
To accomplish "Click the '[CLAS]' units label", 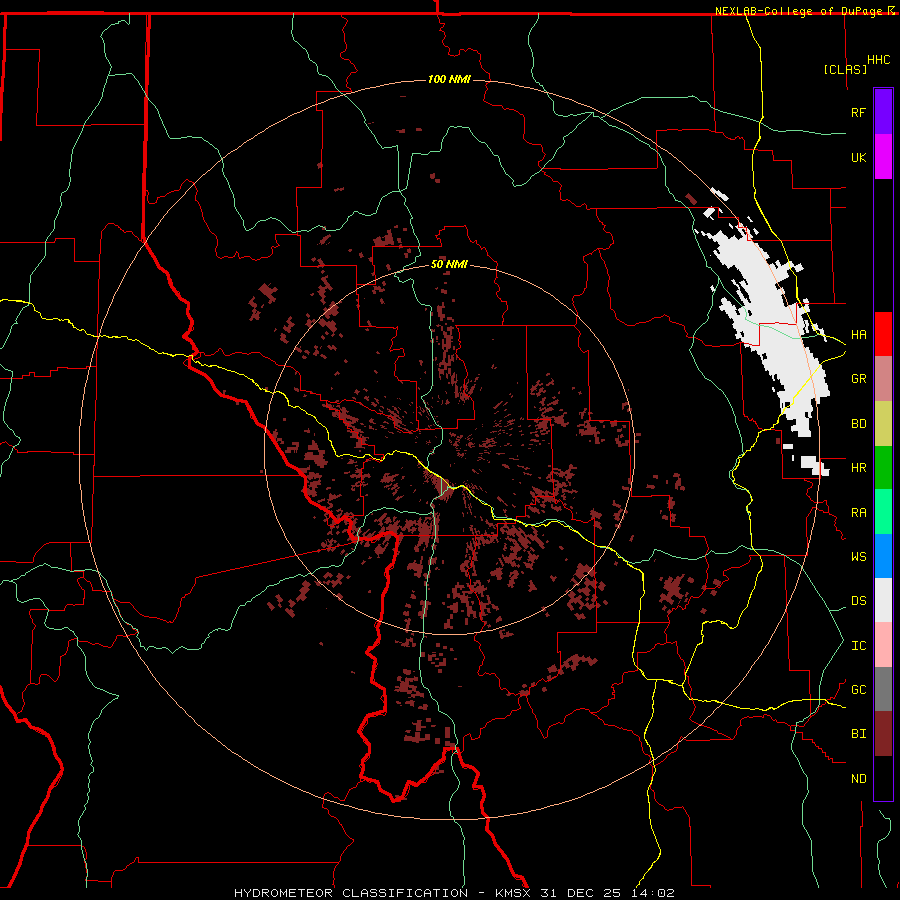I will [845, 70].
